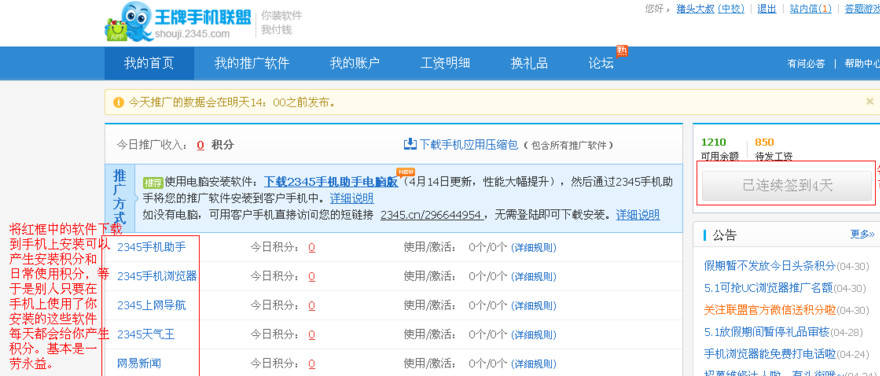Click 今日积分 value in 2345手机助手 row
This screenshot has height=376, width=880.
point(311,247)
